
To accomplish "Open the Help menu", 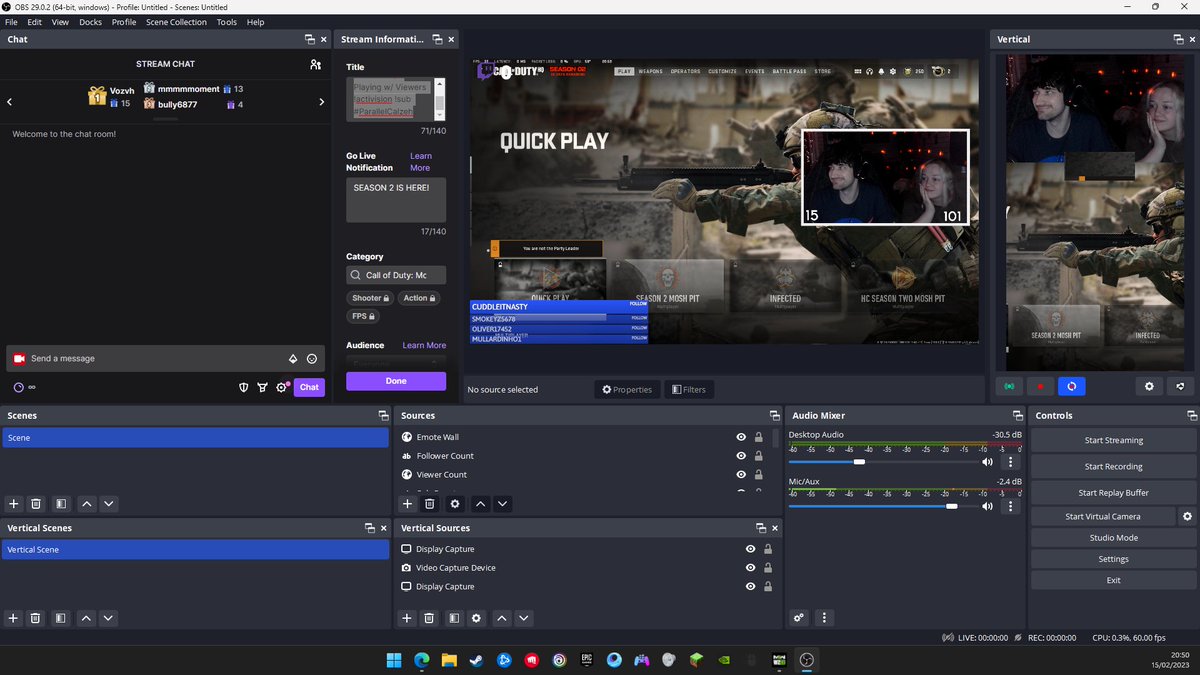I will point(255,22).
